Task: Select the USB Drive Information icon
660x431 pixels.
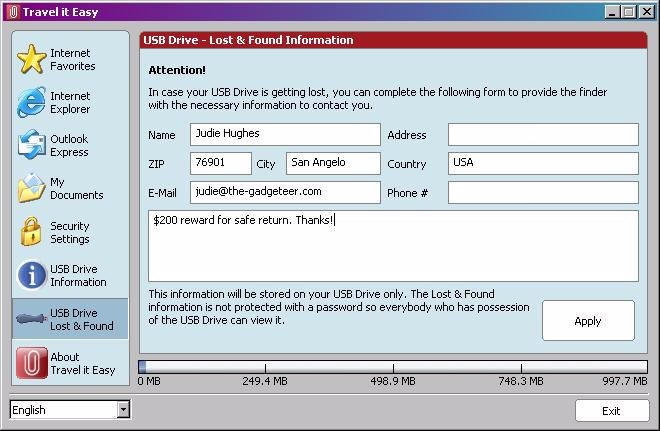Action: click(31, 275)
